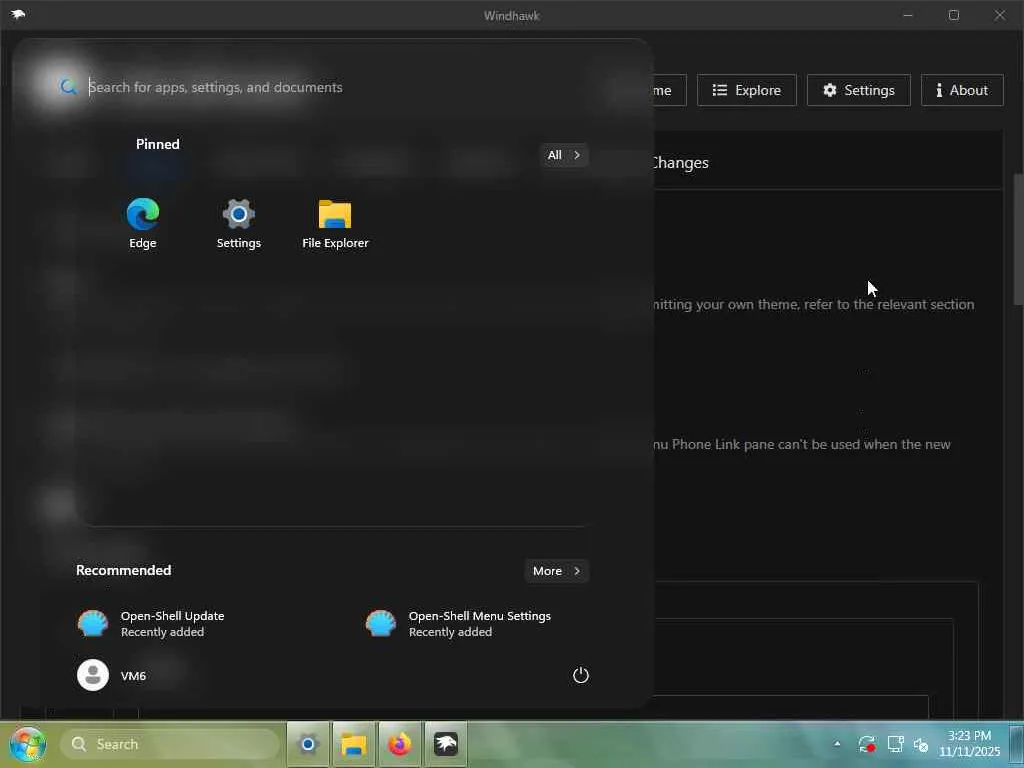This screenshot has width=1024, height=768.
Task: Maximize the Windhawk window
Action: pos(953,15)
